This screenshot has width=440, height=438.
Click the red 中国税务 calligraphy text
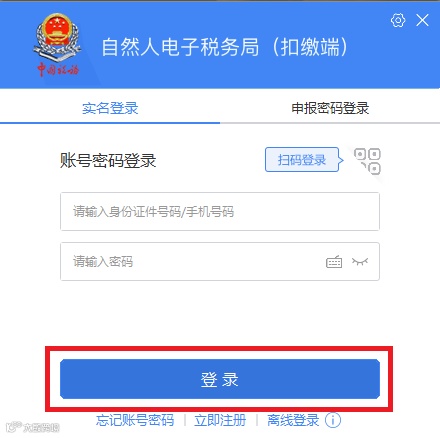pos(58,69)
